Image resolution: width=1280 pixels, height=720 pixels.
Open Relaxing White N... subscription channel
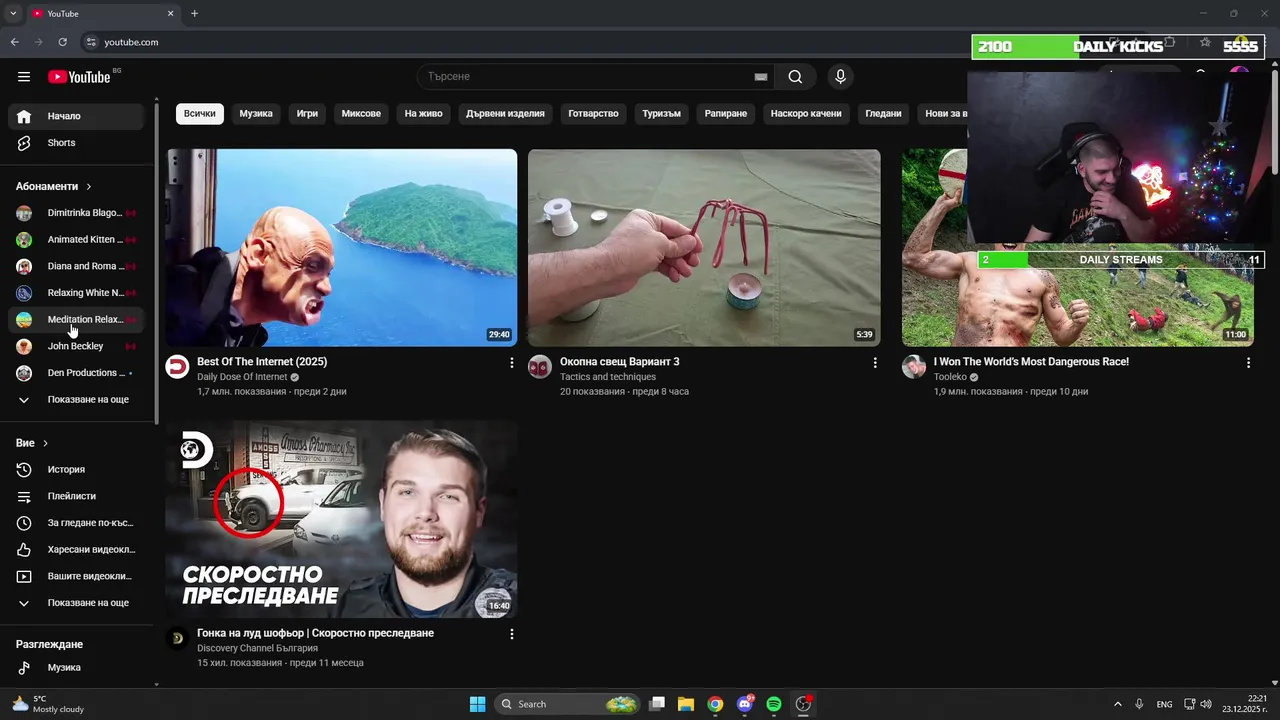76,293
